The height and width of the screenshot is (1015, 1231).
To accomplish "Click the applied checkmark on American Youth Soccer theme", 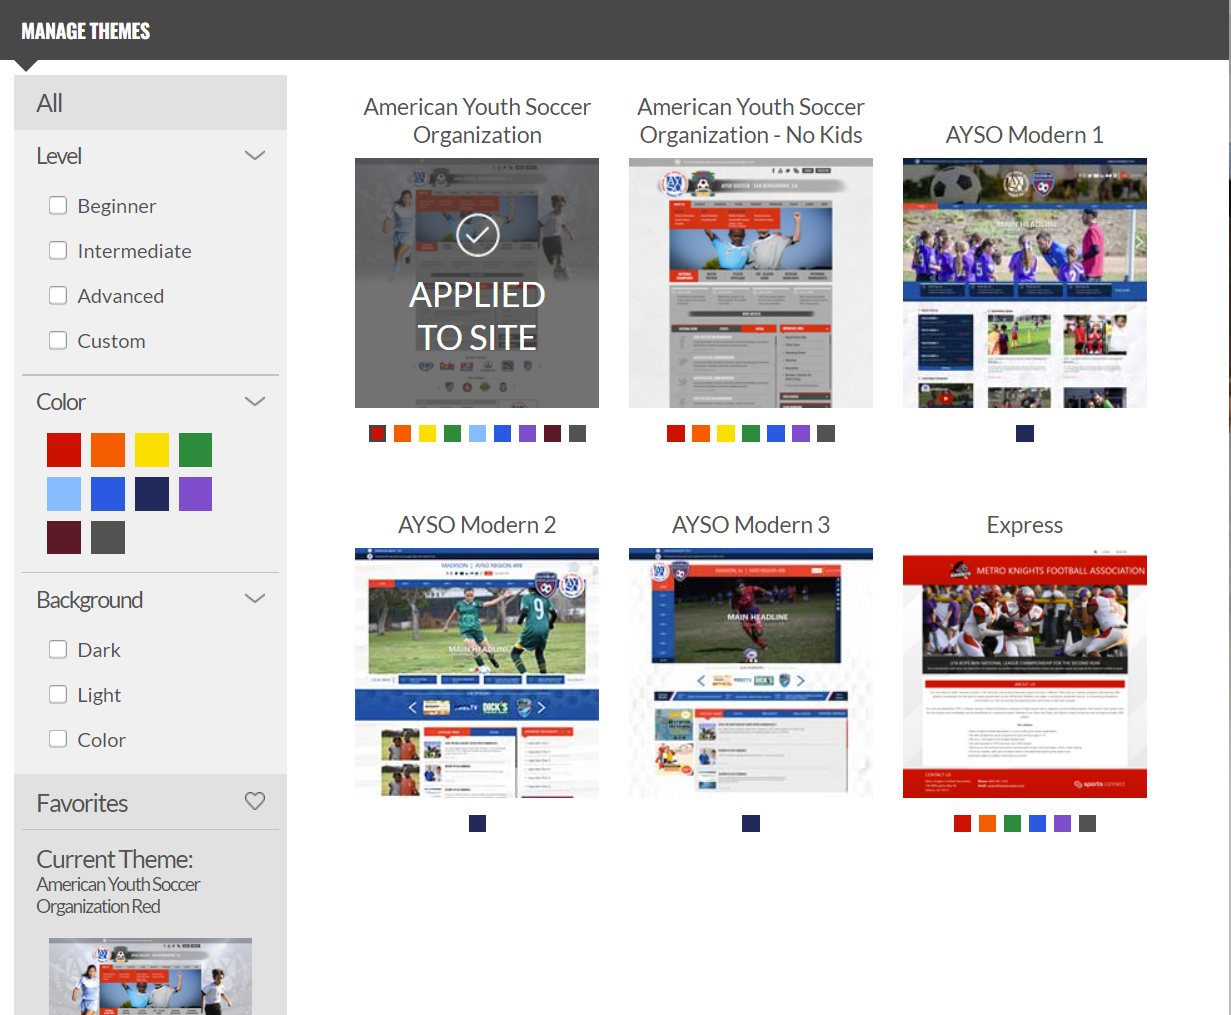I will click(477, 236).
